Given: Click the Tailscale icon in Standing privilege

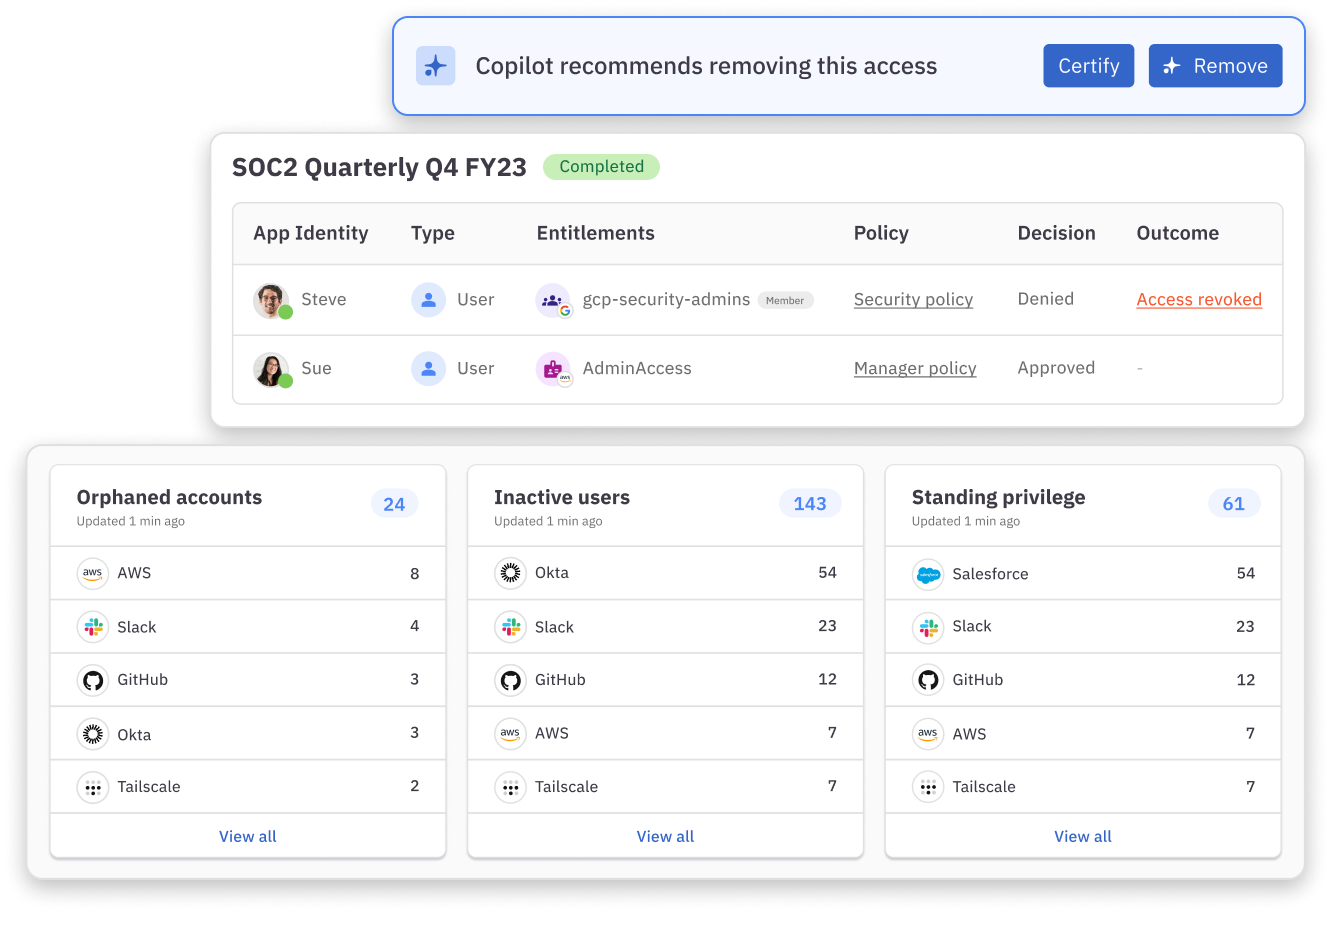Looking at the screenshot, I should click(x=928, y=787).
